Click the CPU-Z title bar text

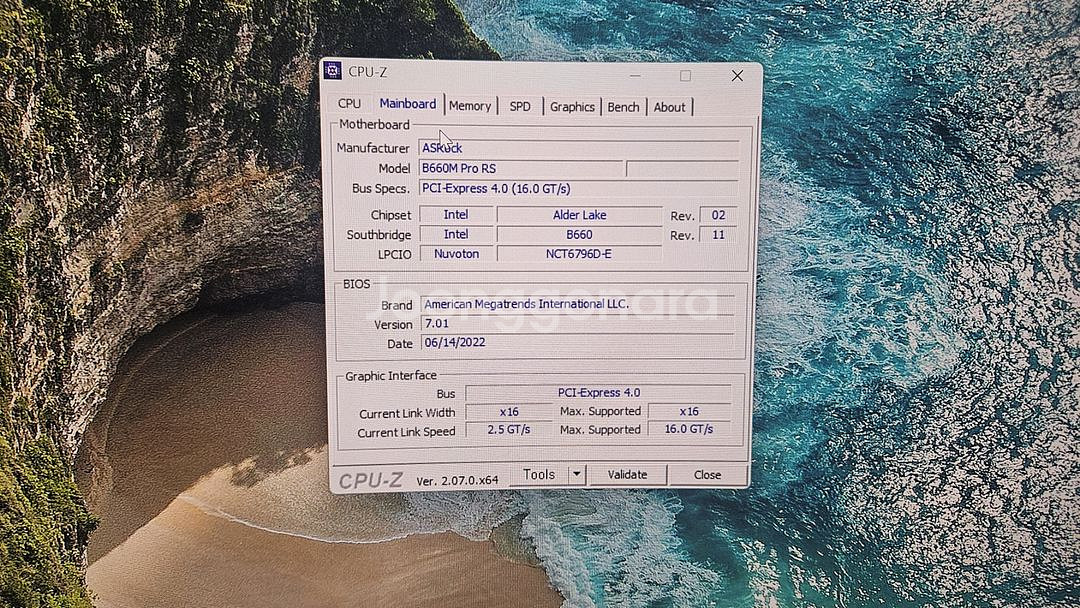click(x=367, y=72)
